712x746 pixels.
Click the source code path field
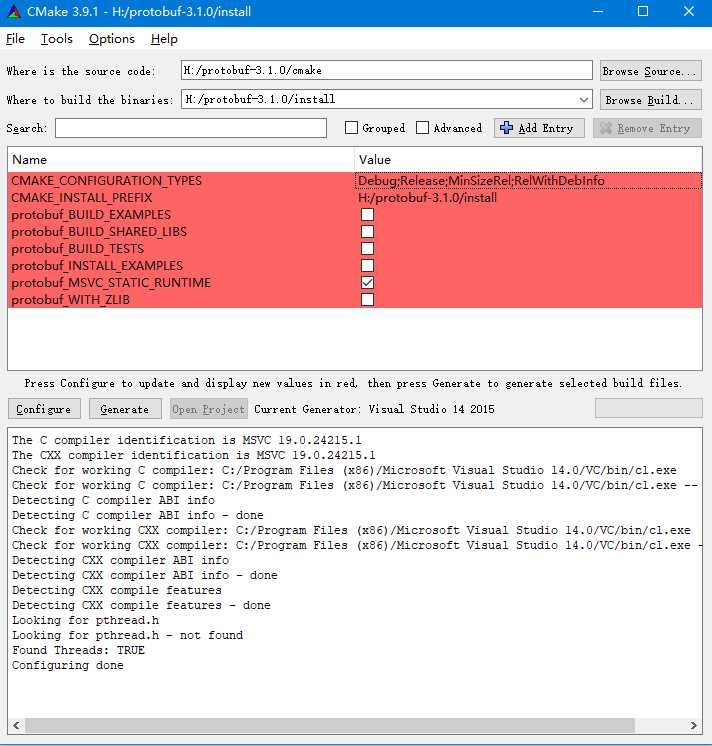tap(386, 70)
